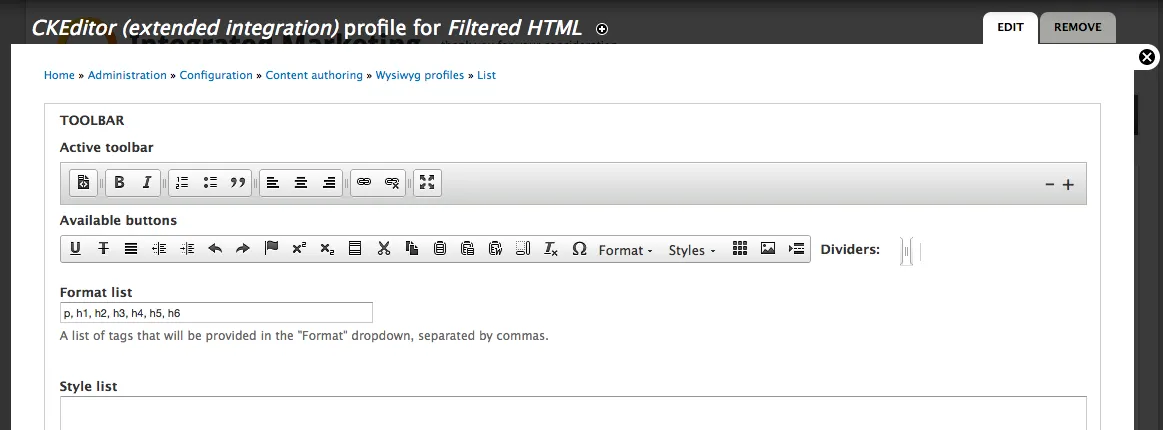Click the Blockquote quotation marks icon
The height and width of the screenshot is (430, 1163).
[x=238, y=183]
